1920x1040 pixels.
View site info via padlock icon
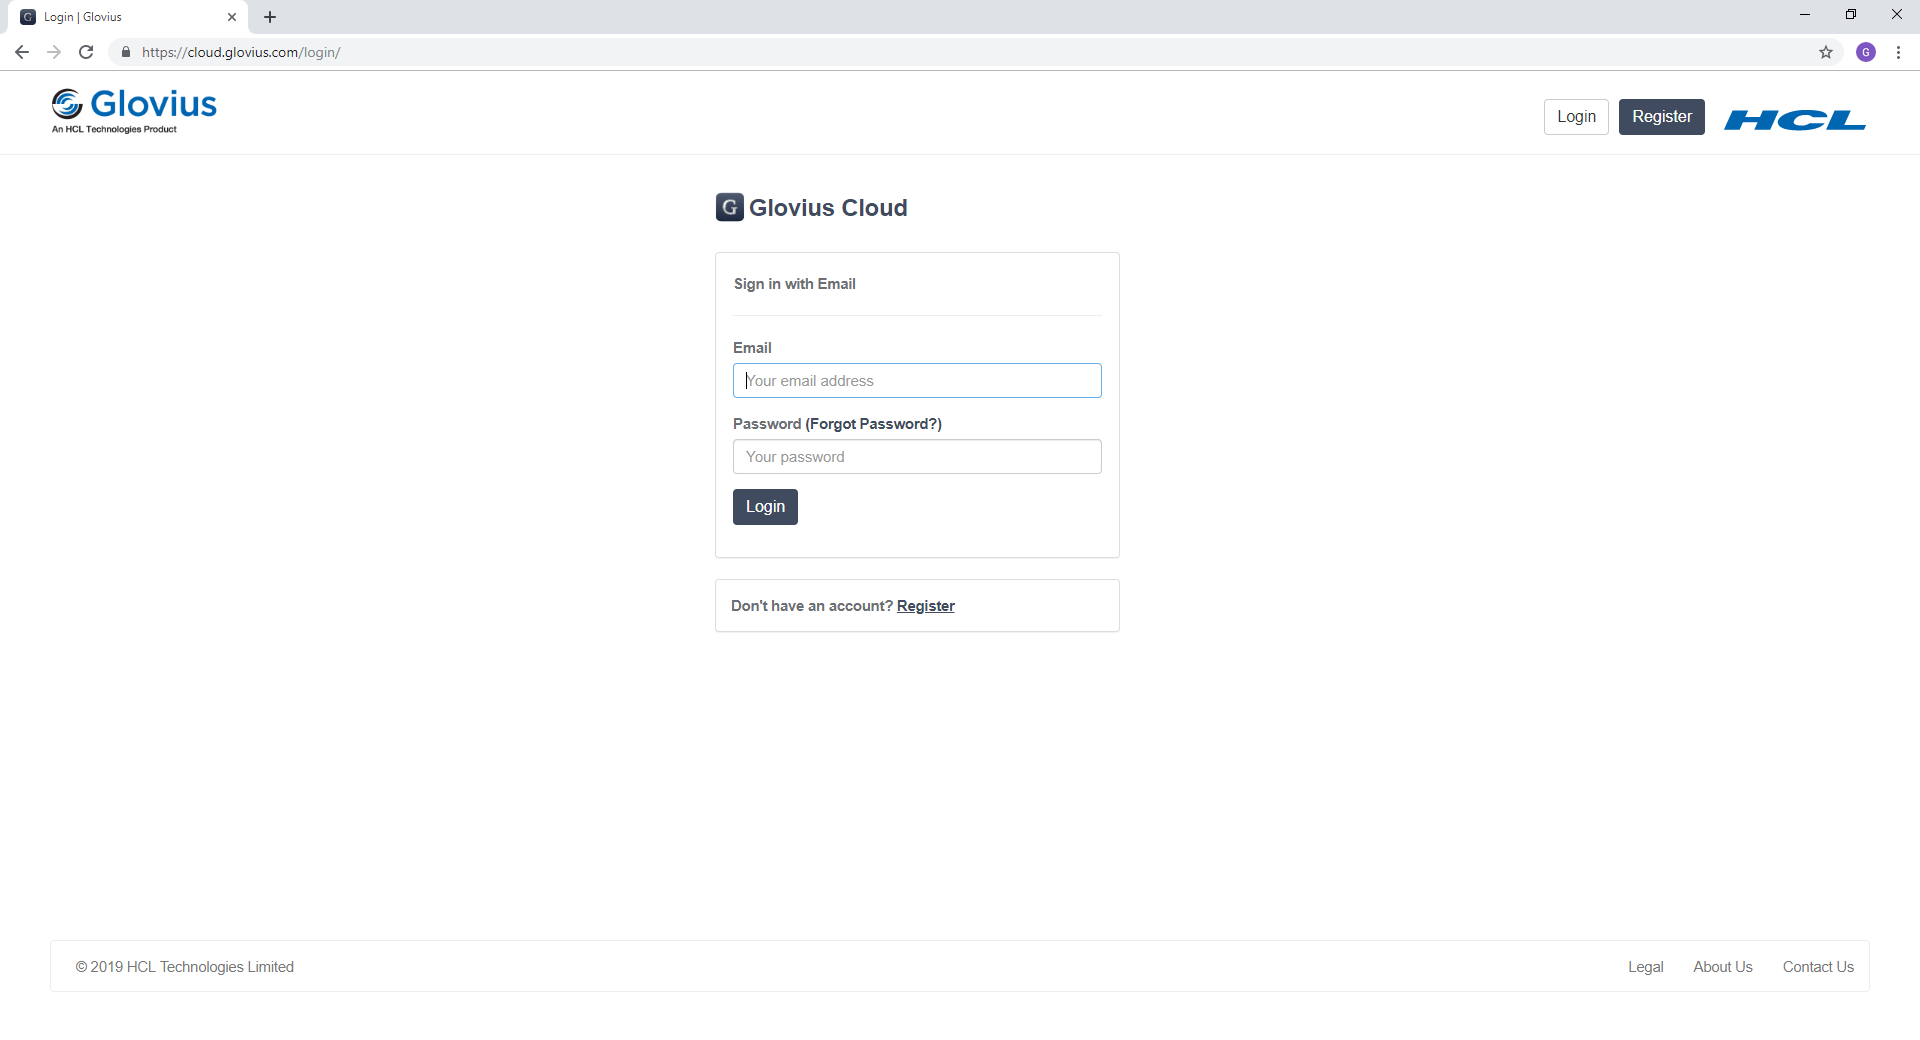point(126,52)
